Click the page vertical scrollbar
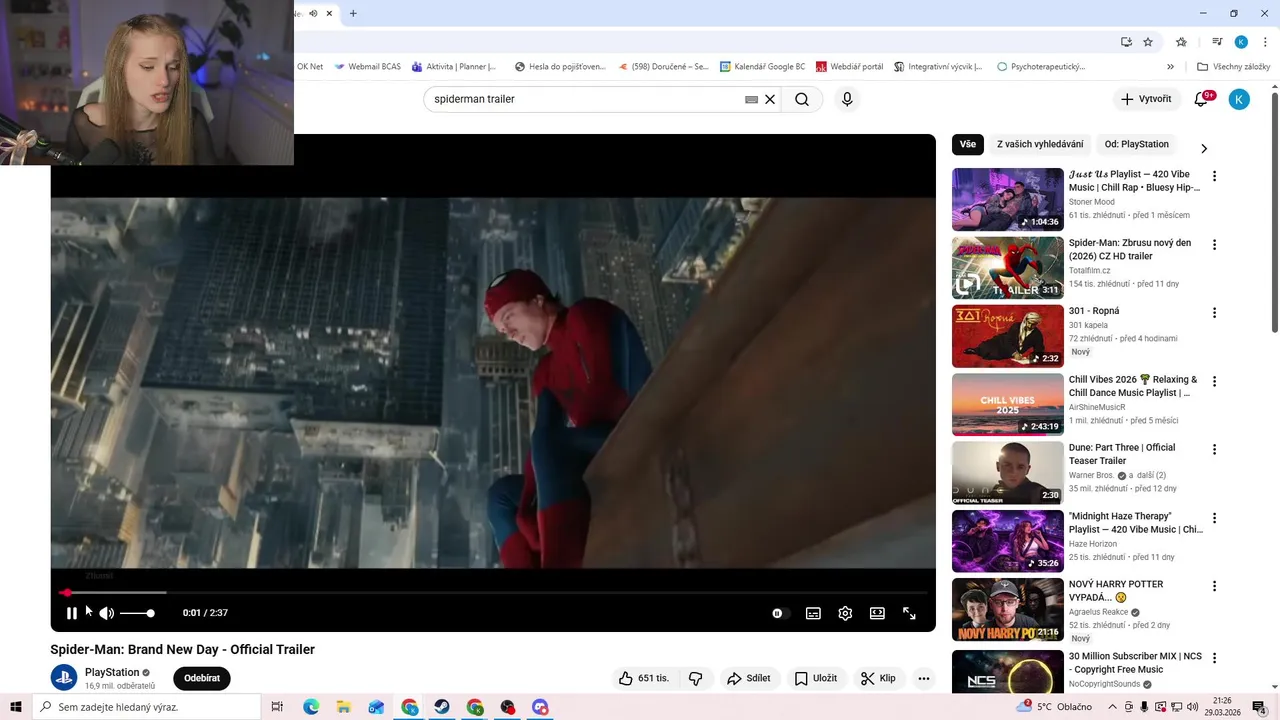 pyautogui.click(x=1275, y=213)
